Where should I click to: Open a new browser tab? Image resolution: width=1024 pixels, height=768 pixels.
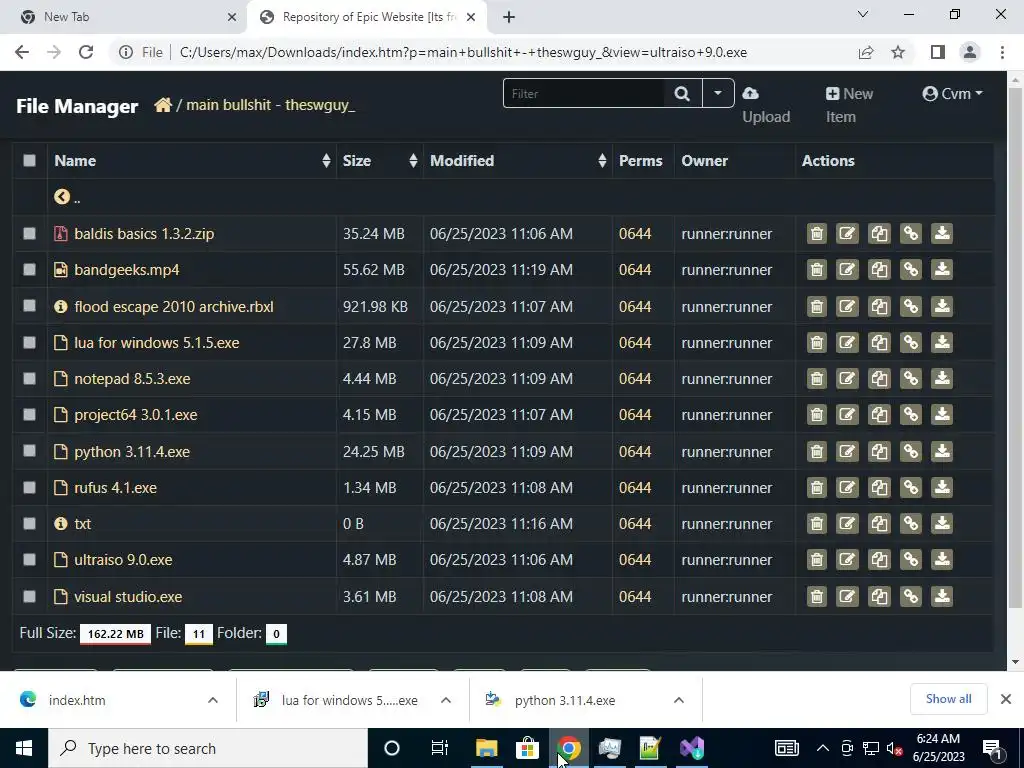pos(509,17)
